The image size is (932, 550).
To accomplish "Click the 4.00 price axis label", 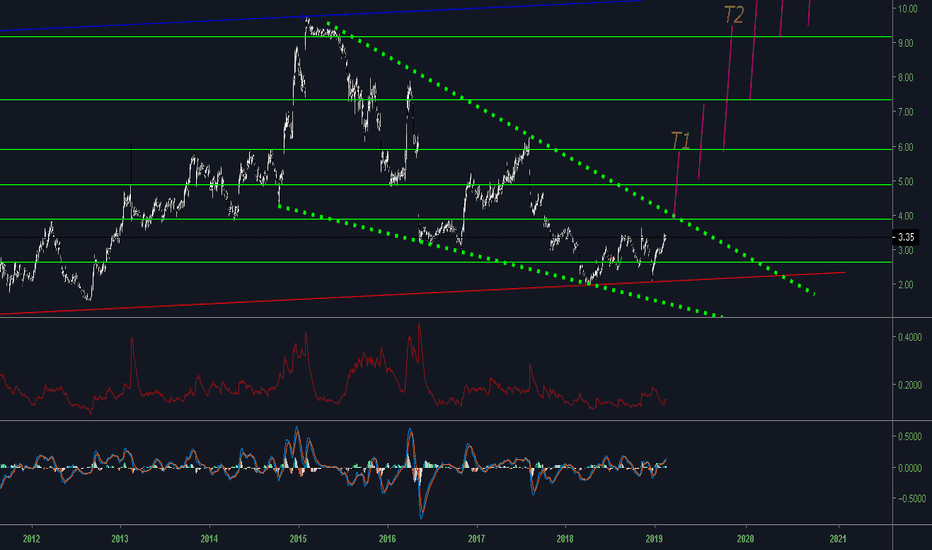I will pyautogui.click(x=906, y=216).
